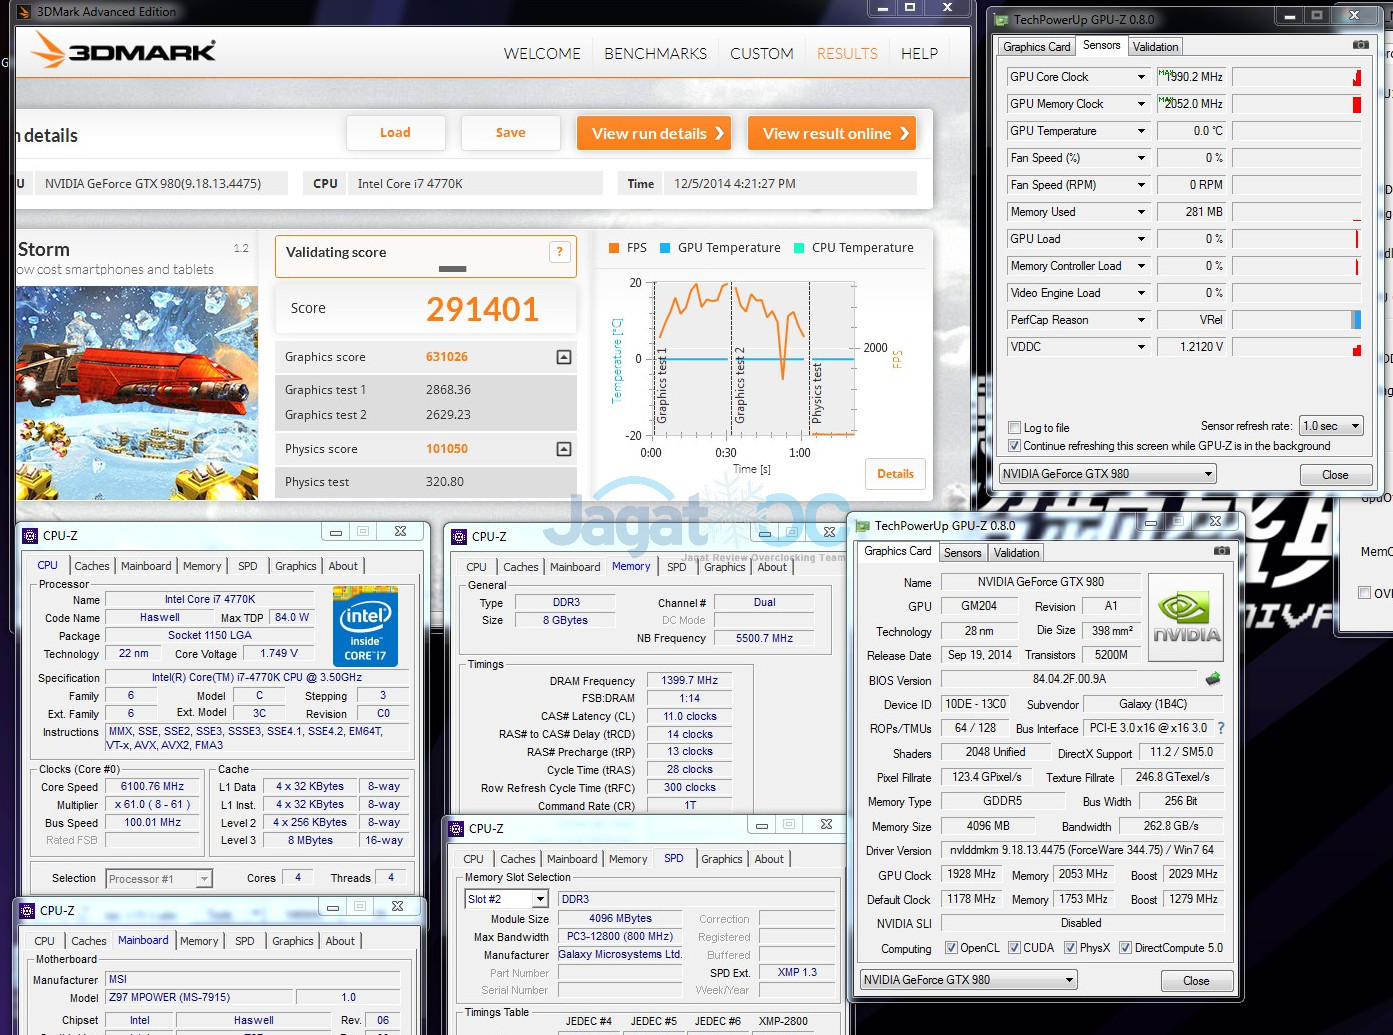
Task: Open the Sensor refresh rate dropdown
Action: 1332,426
